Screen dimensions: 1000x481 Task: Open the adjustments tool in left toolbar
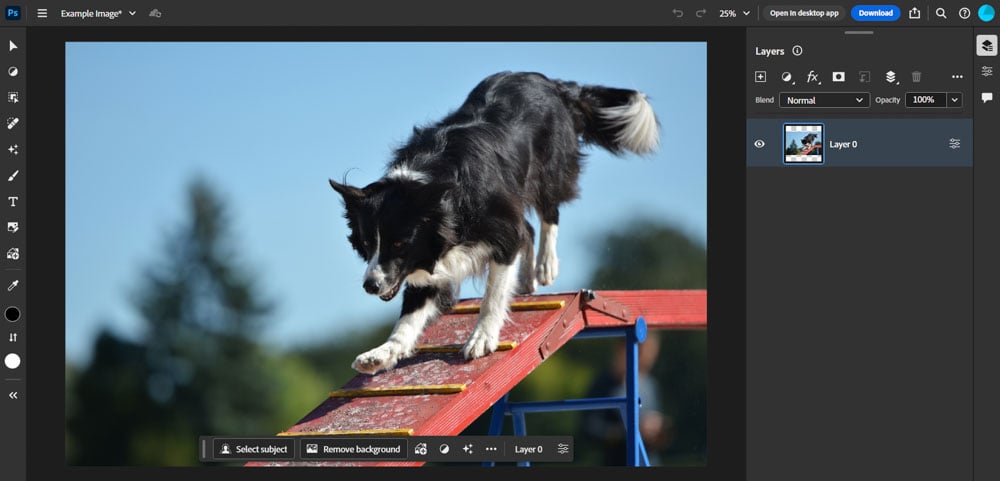tap(13, 71)
